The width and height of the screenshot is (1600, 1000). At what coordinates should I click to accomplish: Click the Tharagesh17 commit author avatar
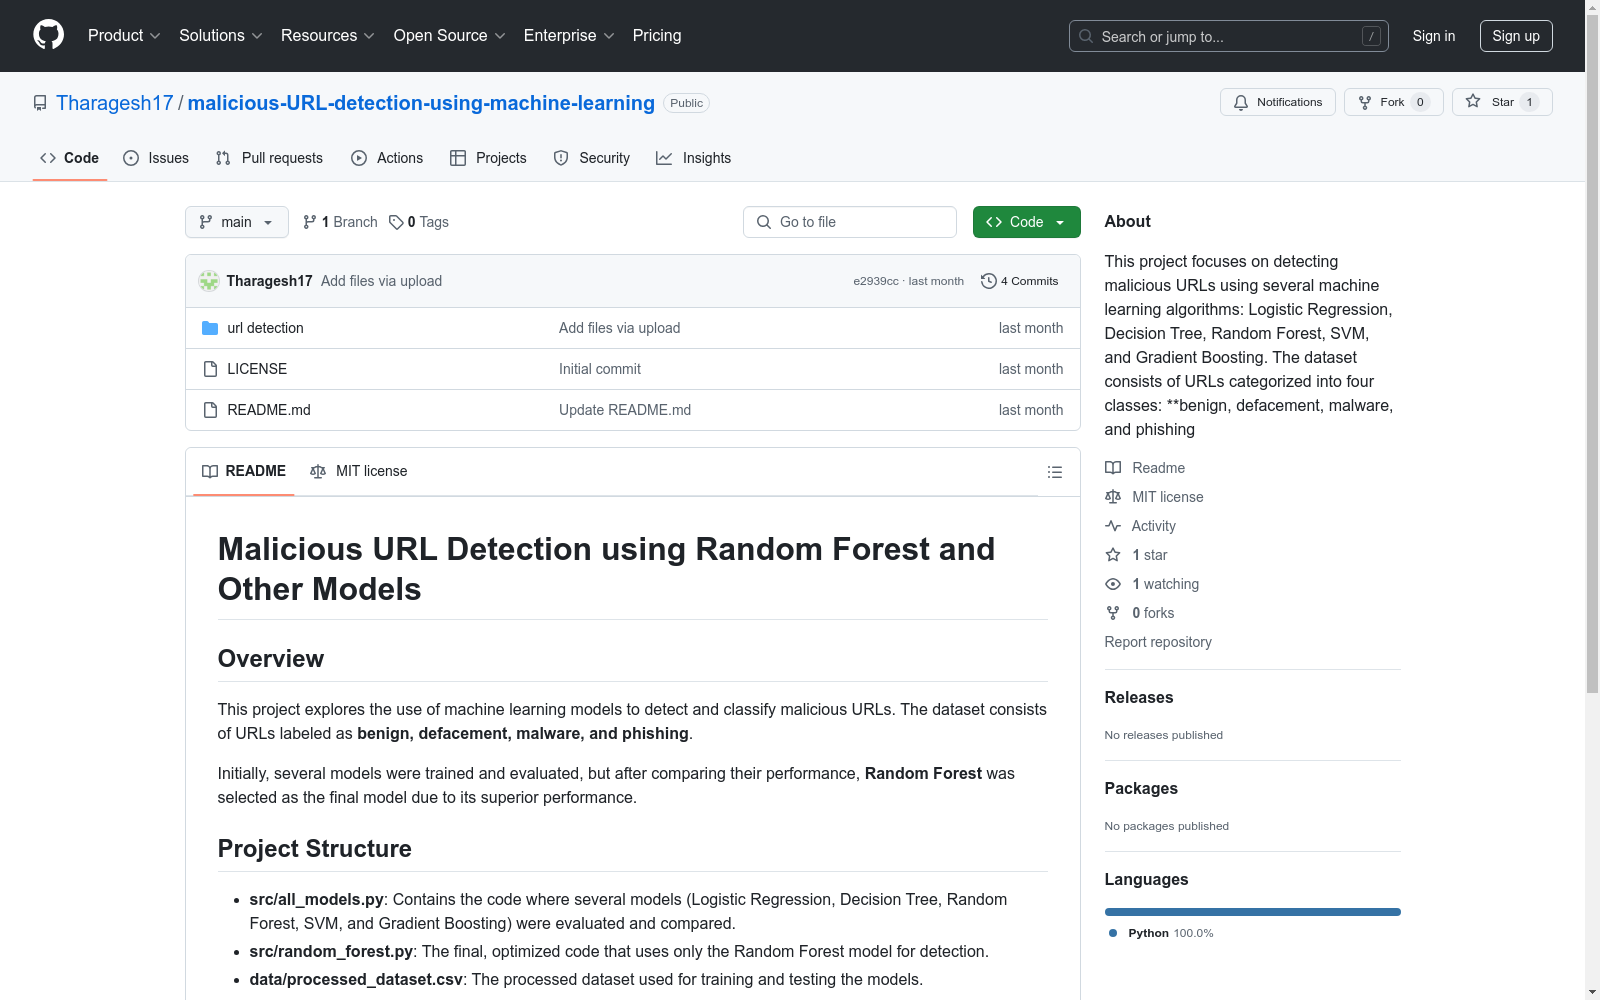pos(209,281)
